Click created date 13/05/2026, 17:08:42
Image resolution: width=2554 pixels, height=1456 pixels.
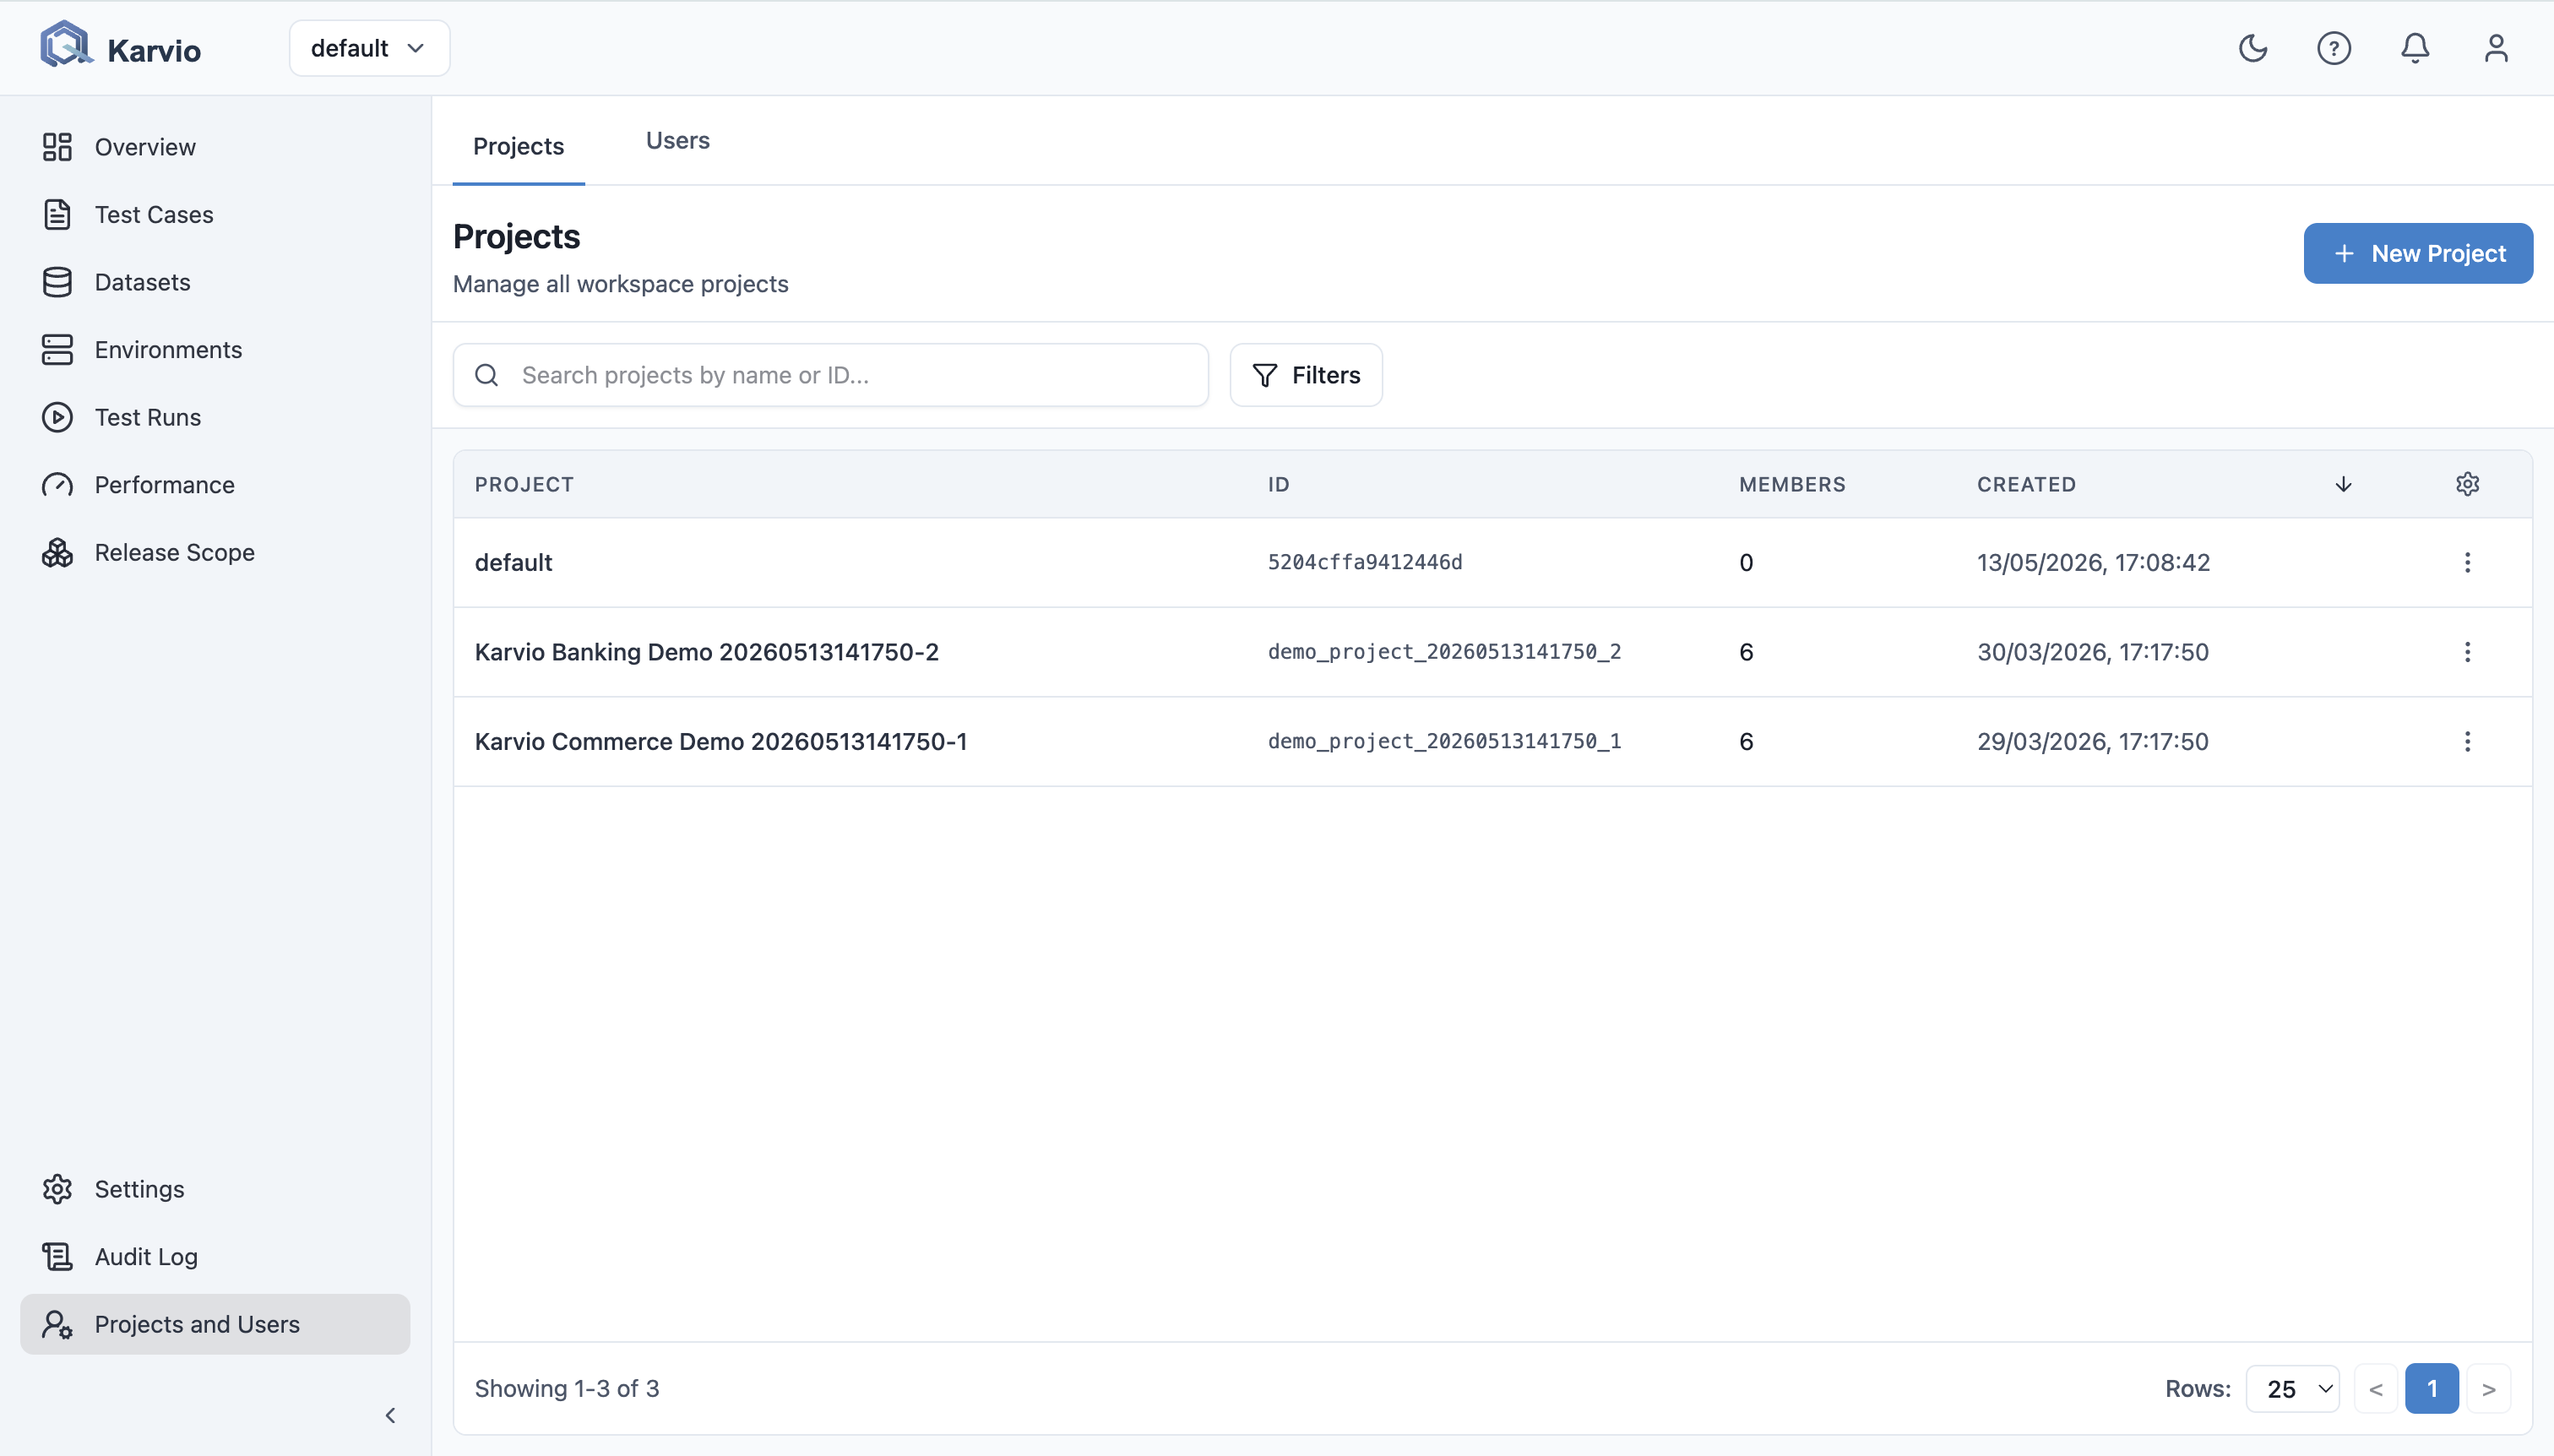(x=2093, y=562)
